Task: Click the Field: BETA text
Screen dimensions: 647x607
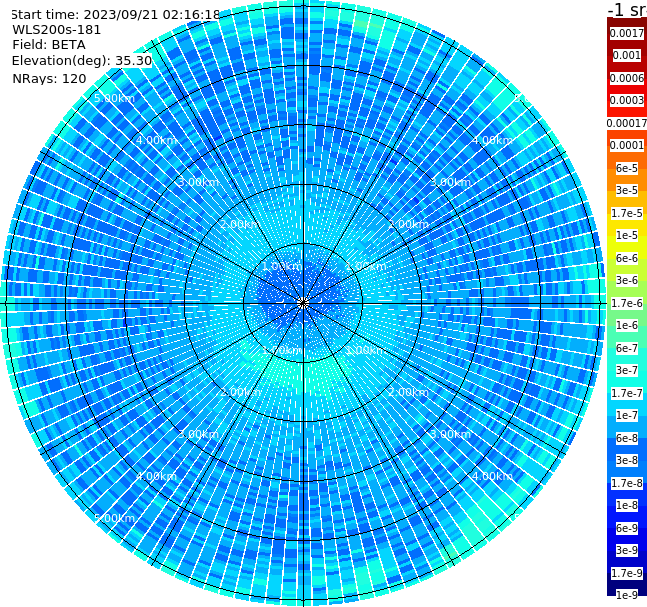Action: coord(49,45)
